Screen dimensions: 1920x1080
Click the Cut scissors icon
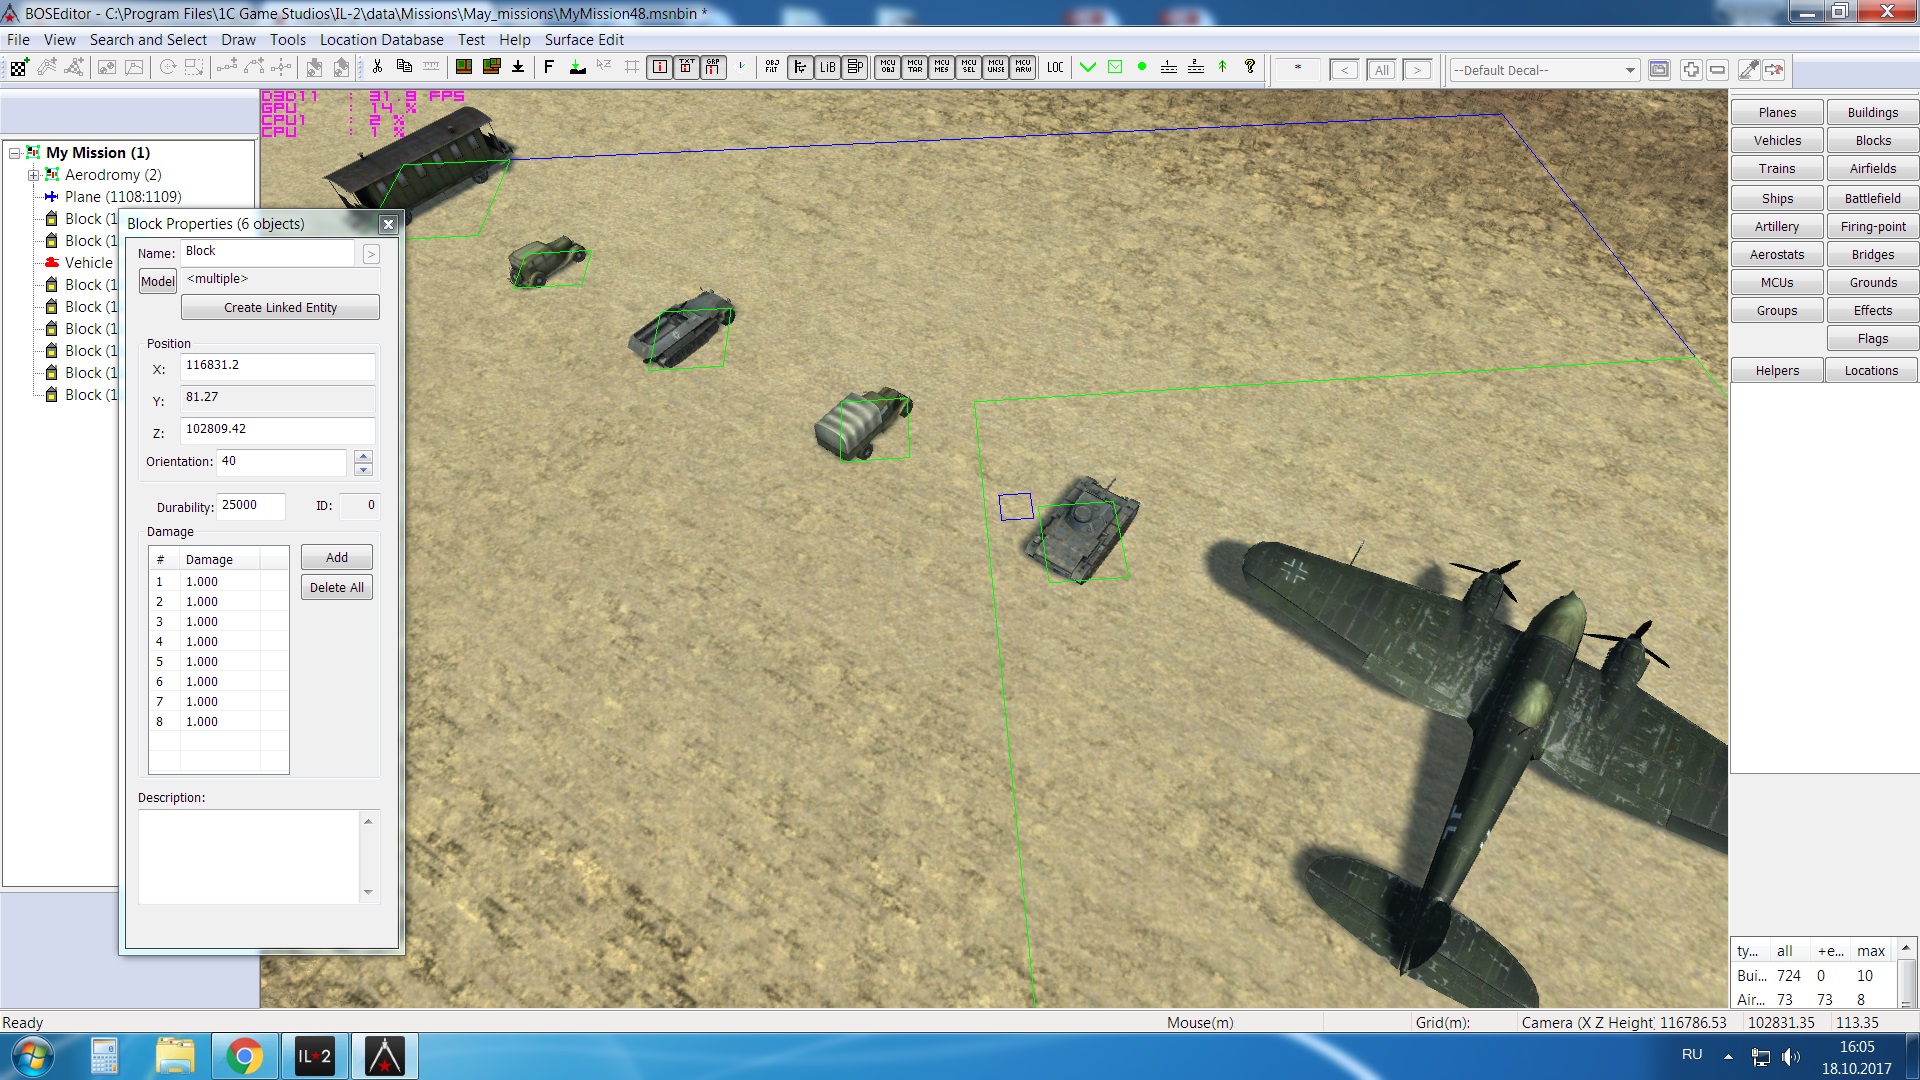point(377,67)
